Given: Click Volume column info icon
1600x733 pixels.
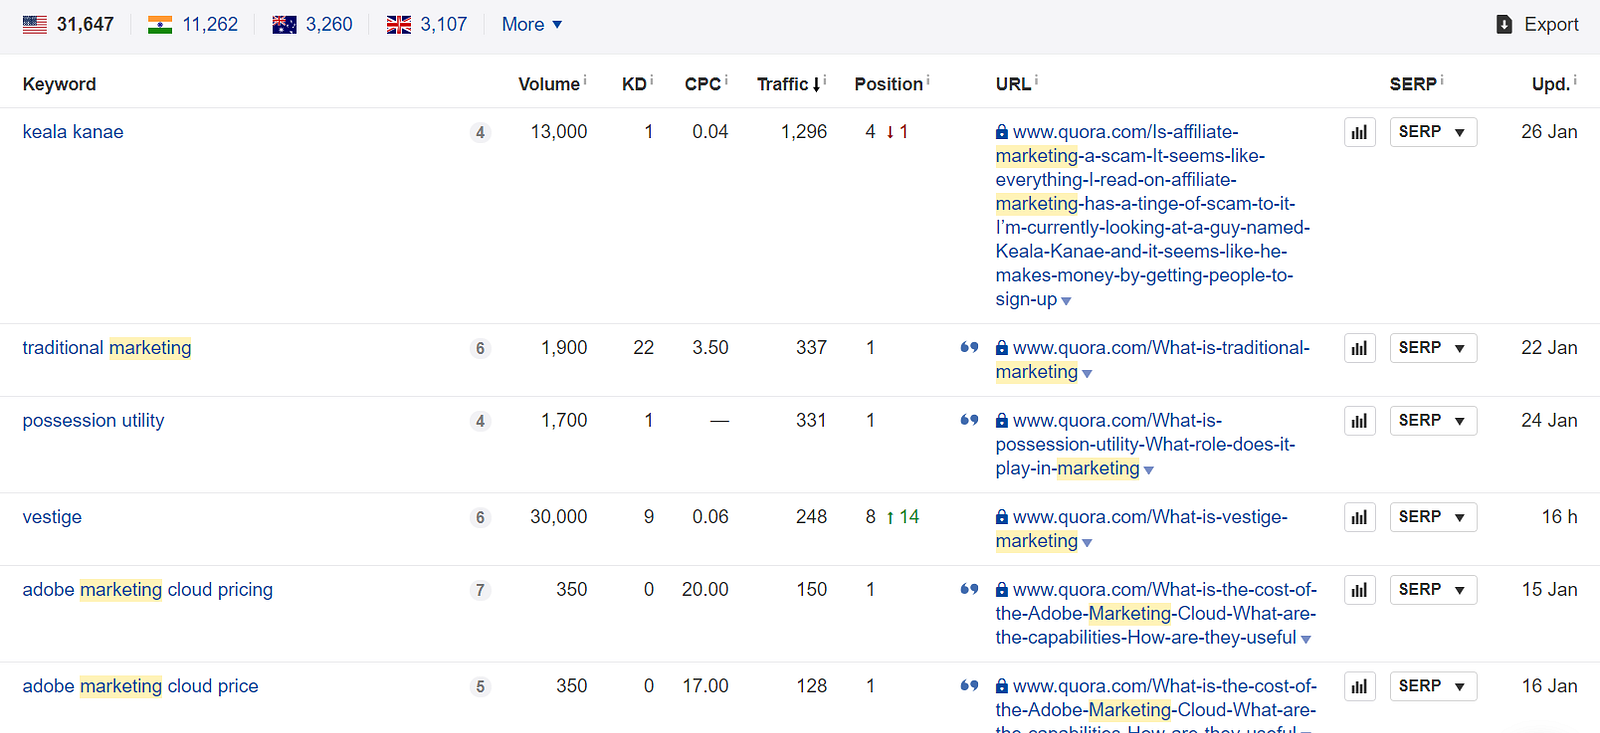Looking at the screenshot, I should pyautogui.click(x=585, y=79).
